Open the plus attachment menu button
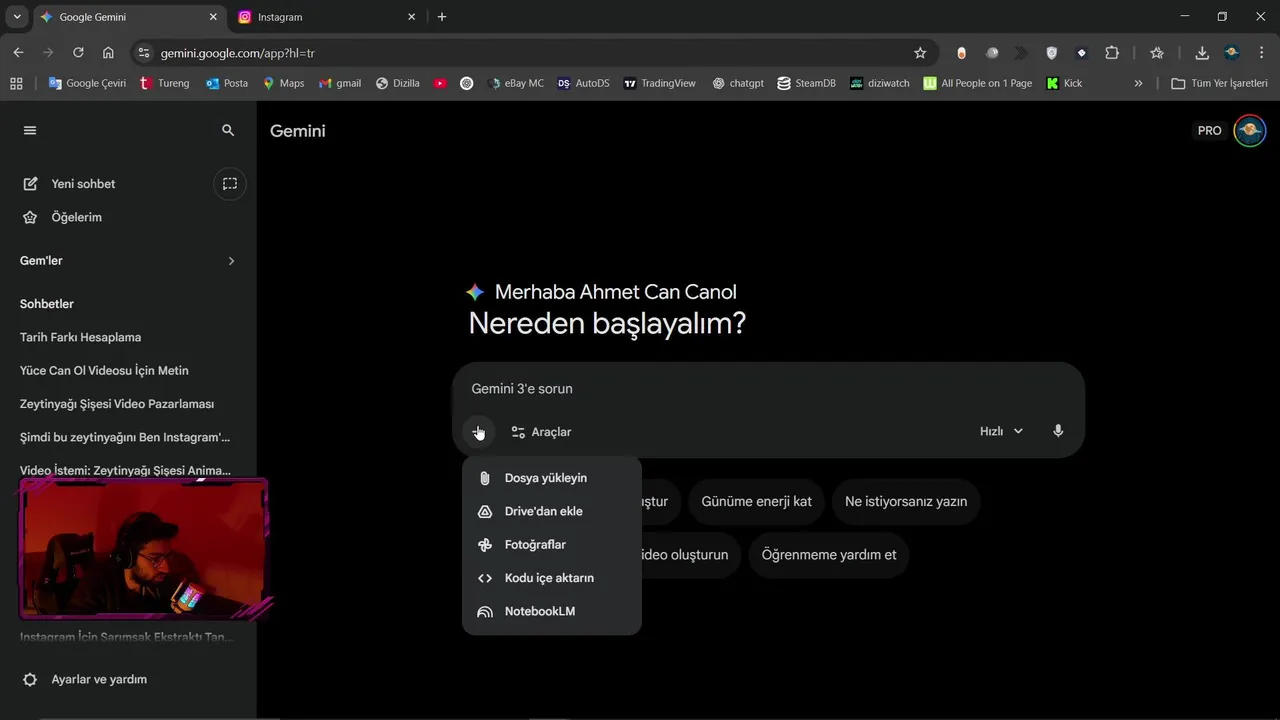The width and height of the screenshot is (1280, 720). [478, 432]
